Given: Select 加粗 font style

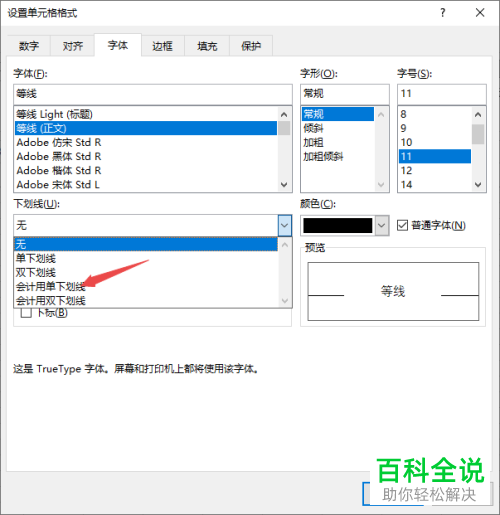Looking at the screenshot, I should tap(338, 142).
